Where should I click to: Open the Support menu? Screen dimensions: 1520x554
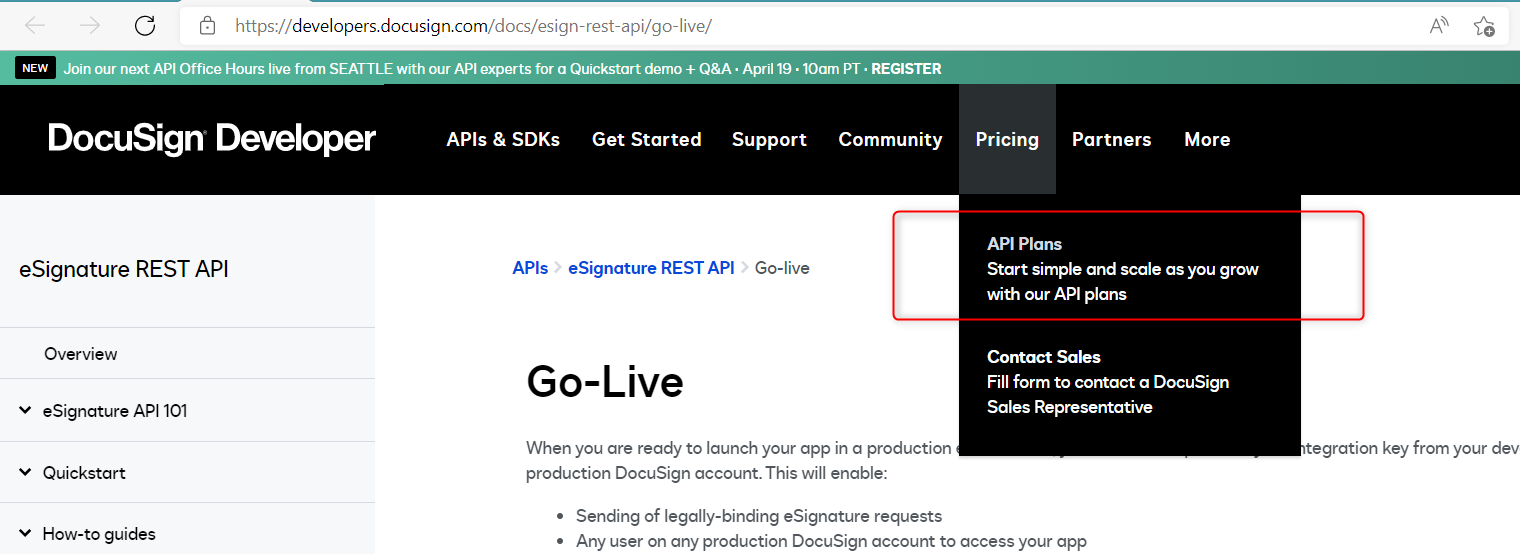click(x=769, y=139)
